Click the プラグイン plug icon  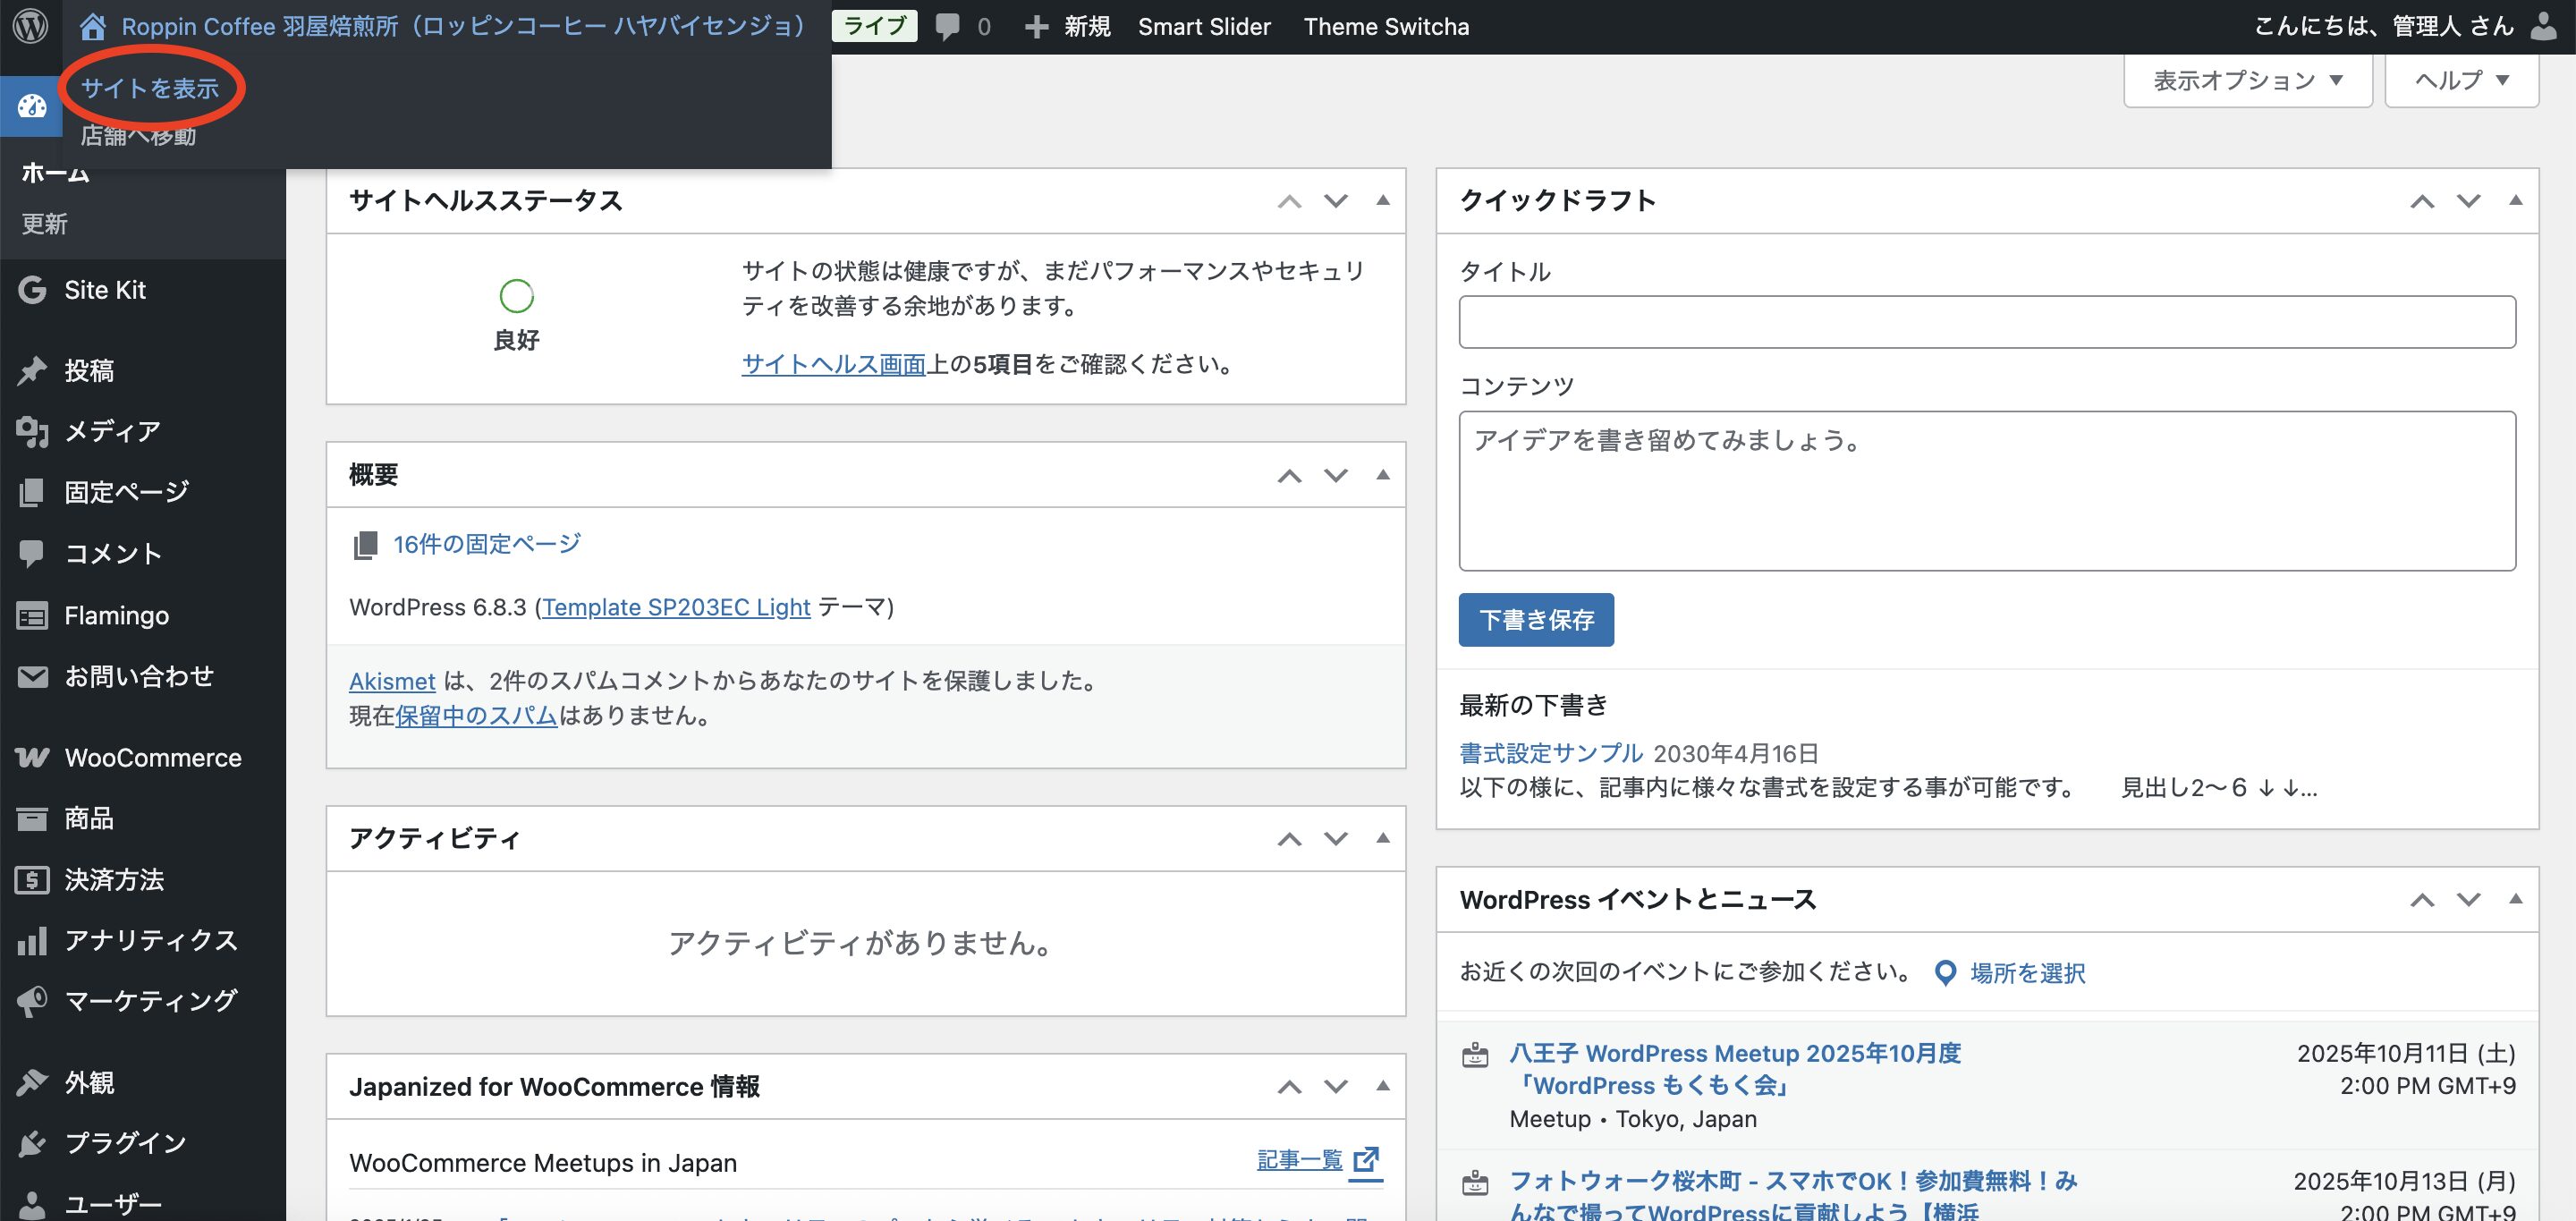32,1143
